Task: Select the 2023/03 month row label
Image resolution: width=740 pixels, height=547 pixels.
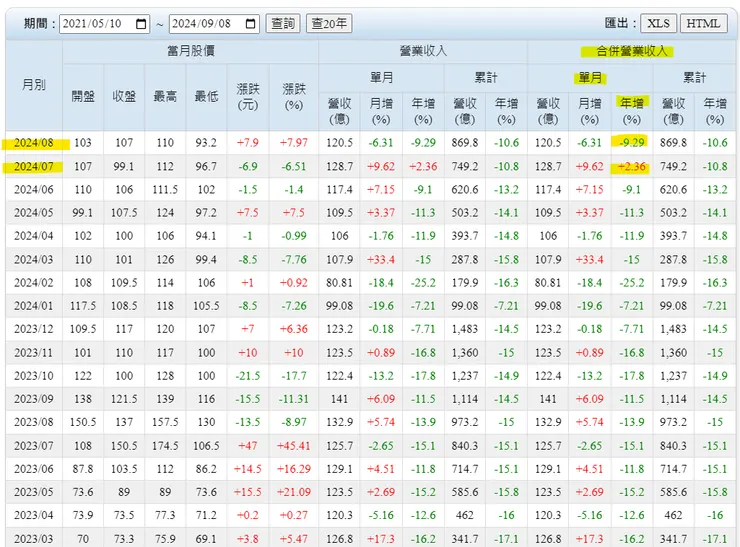Action: tap(34, 539)
